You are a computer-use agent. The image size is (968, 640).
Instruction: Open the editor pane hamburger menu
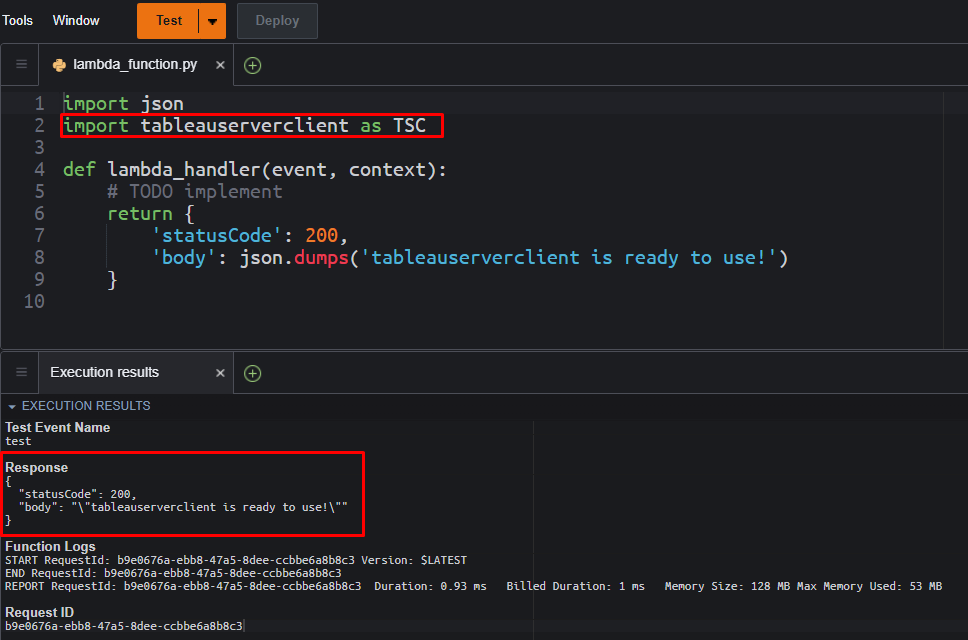pos(22,64)
